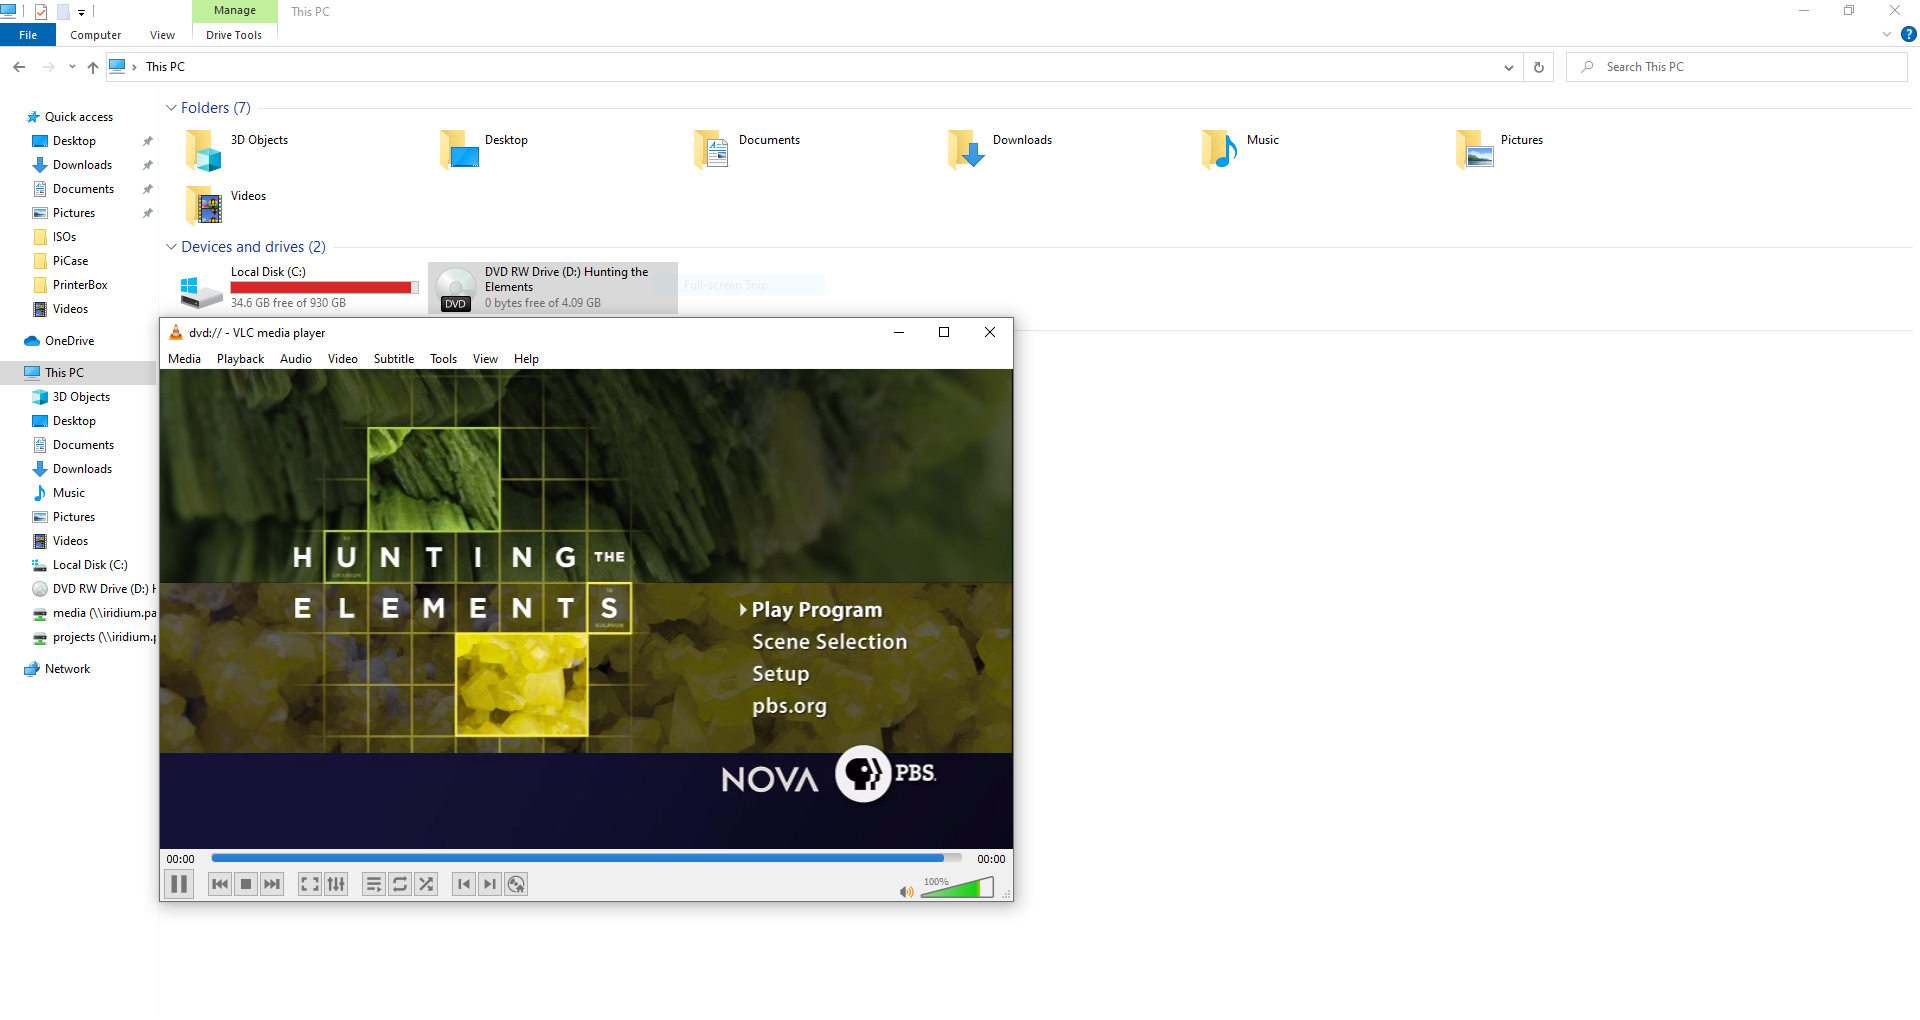
Task: Click pbs.org in DVD menu
Action: coord(789,705)
